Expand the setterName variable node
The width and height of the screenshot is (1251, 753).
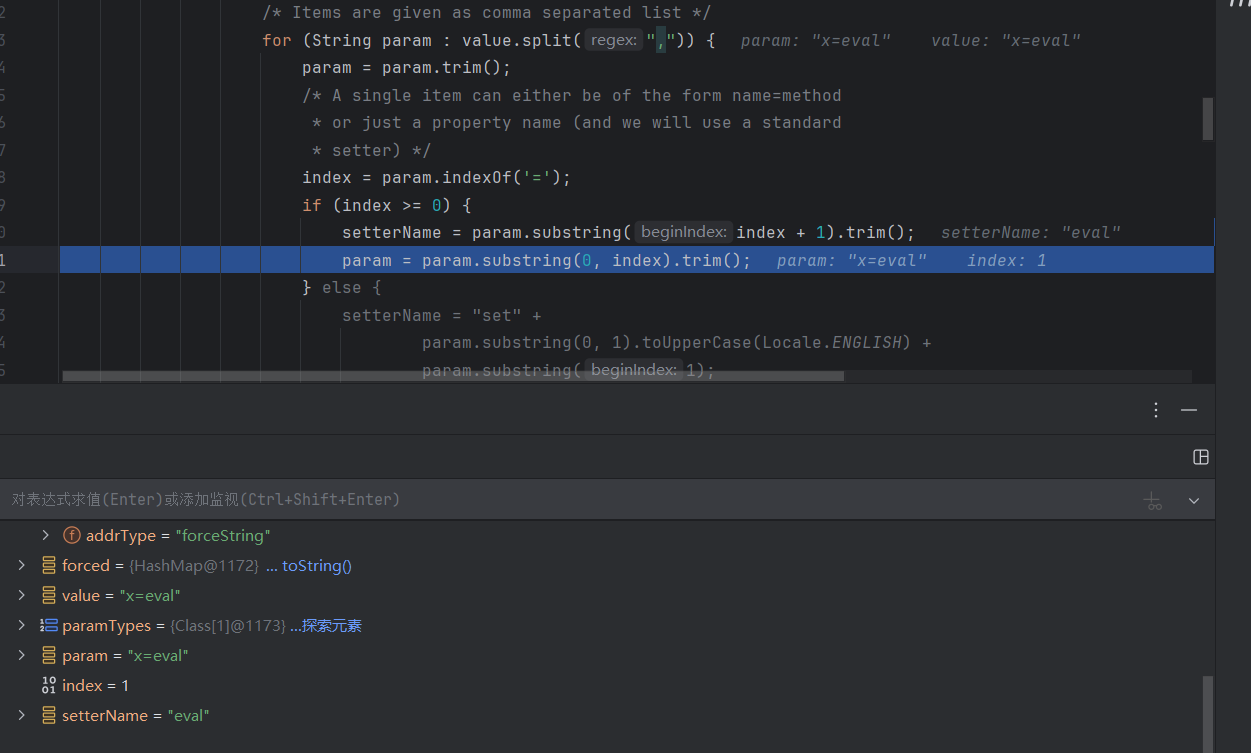(x=22, y=716)
